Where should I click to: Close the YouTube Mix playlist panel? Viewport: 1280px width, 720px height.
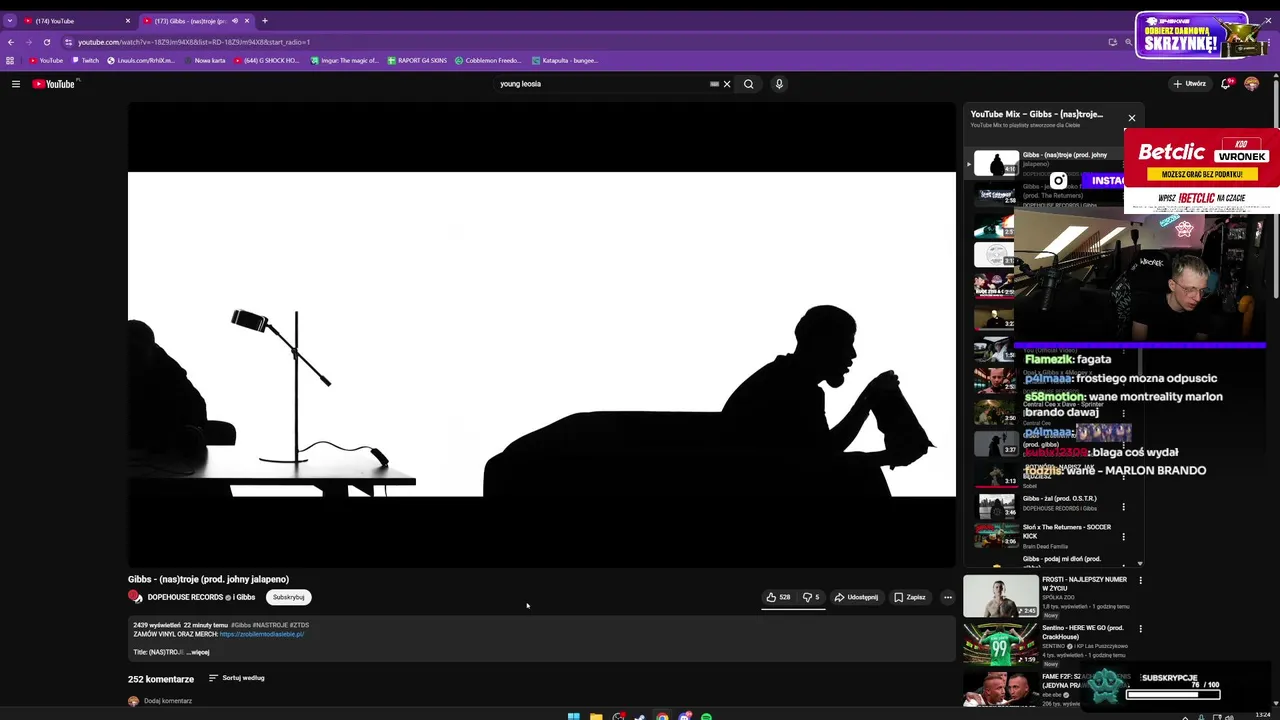[1132, 118]
